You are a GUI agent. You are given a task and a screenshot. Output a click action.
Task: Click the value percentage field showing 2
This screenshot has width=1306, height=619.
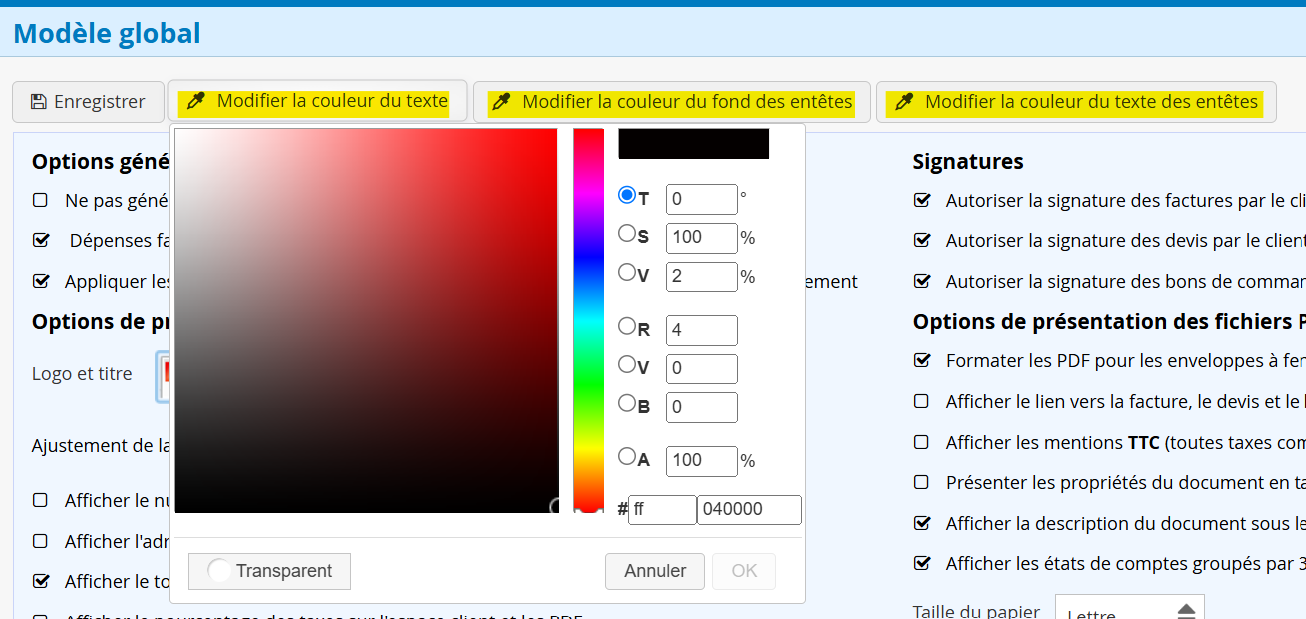702,277
